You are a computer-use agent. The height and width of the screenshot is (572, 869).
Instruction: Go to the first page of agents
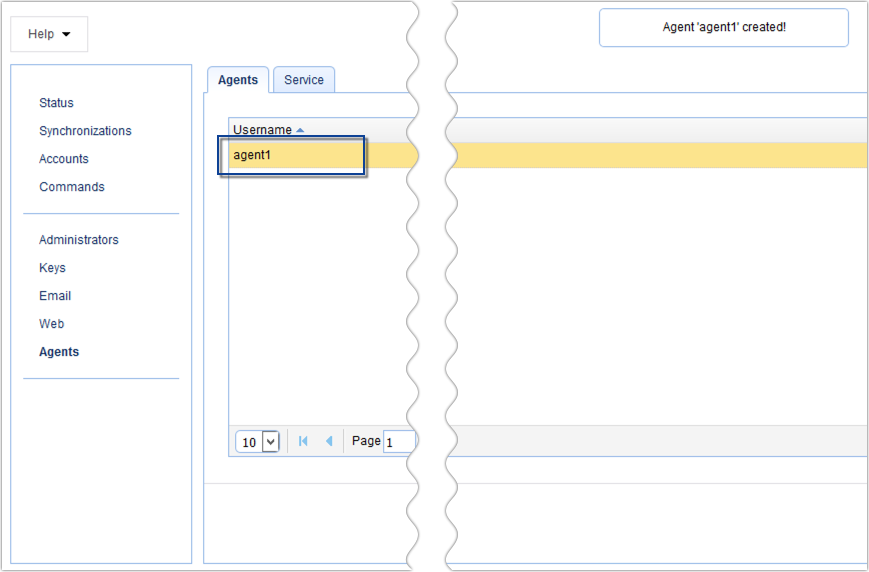[303, 441]
